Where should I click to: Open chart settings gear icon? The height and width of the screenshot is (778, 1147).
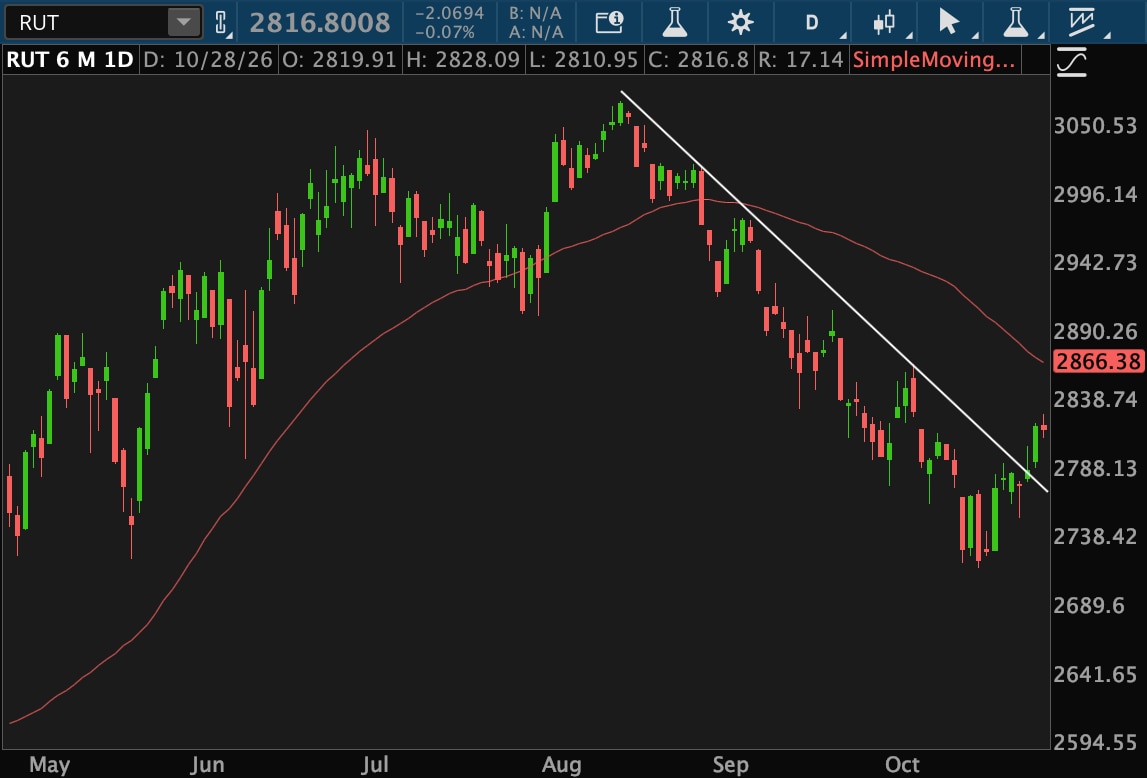tap(740, 23)
